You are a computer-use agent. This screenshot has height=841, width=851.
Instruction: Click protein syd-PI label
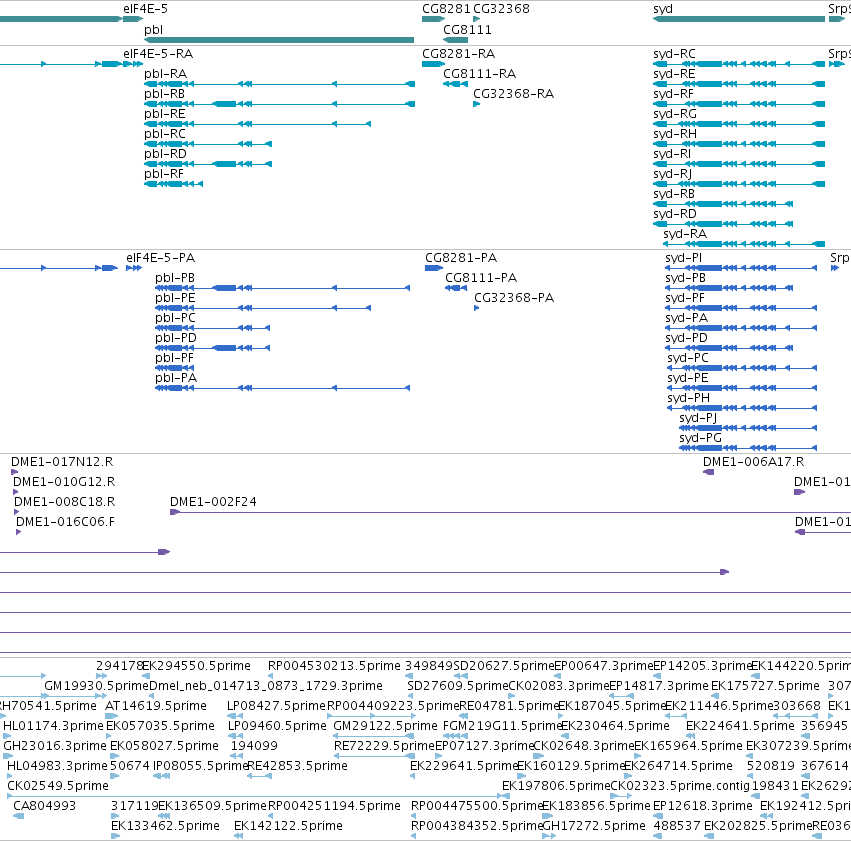pos(683,258)
